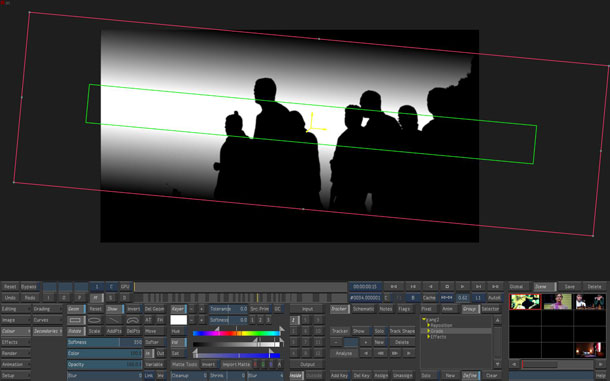The image size is (610, 381).
Task: Expand the Grade group tree item
Action: [x=428, y=331]
